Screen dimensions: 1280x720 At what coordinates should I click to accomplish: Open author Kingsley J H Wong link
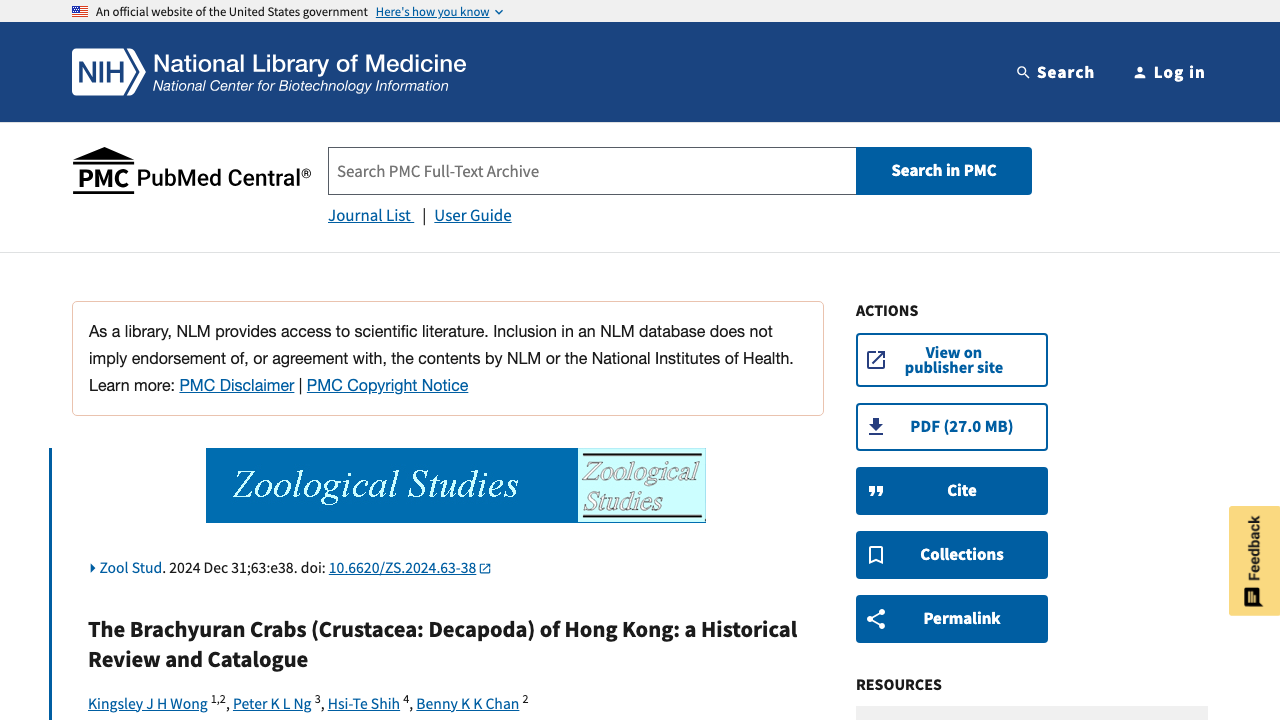147,704
